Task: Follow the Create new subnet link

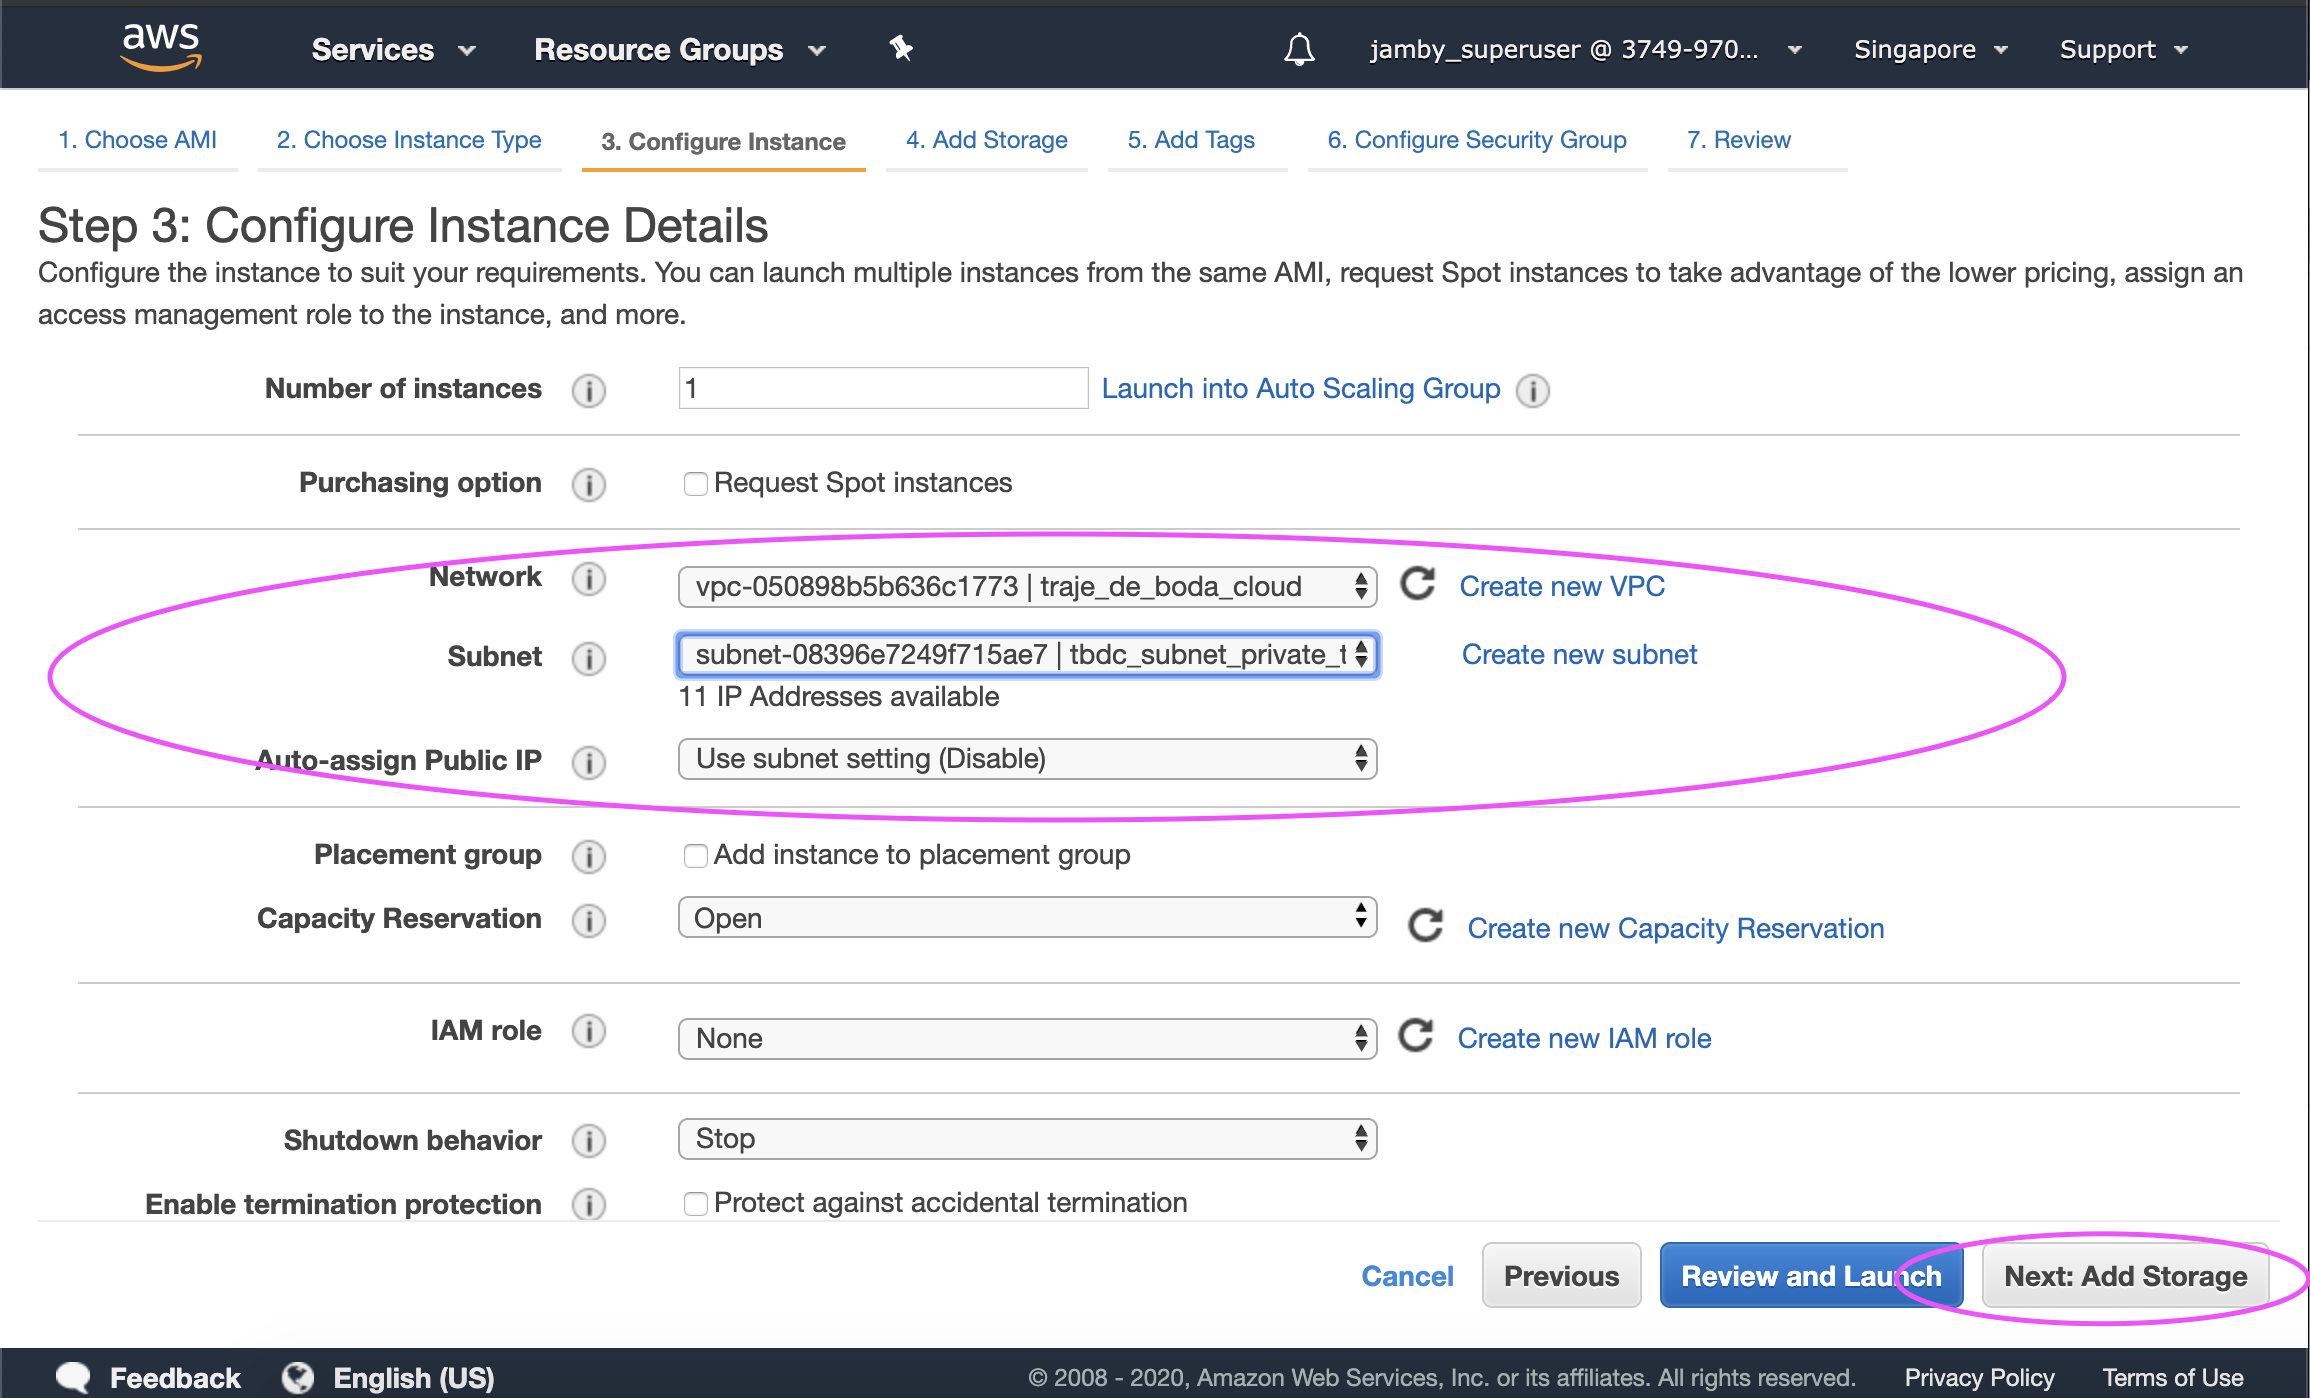Action: pos(1579,655)
